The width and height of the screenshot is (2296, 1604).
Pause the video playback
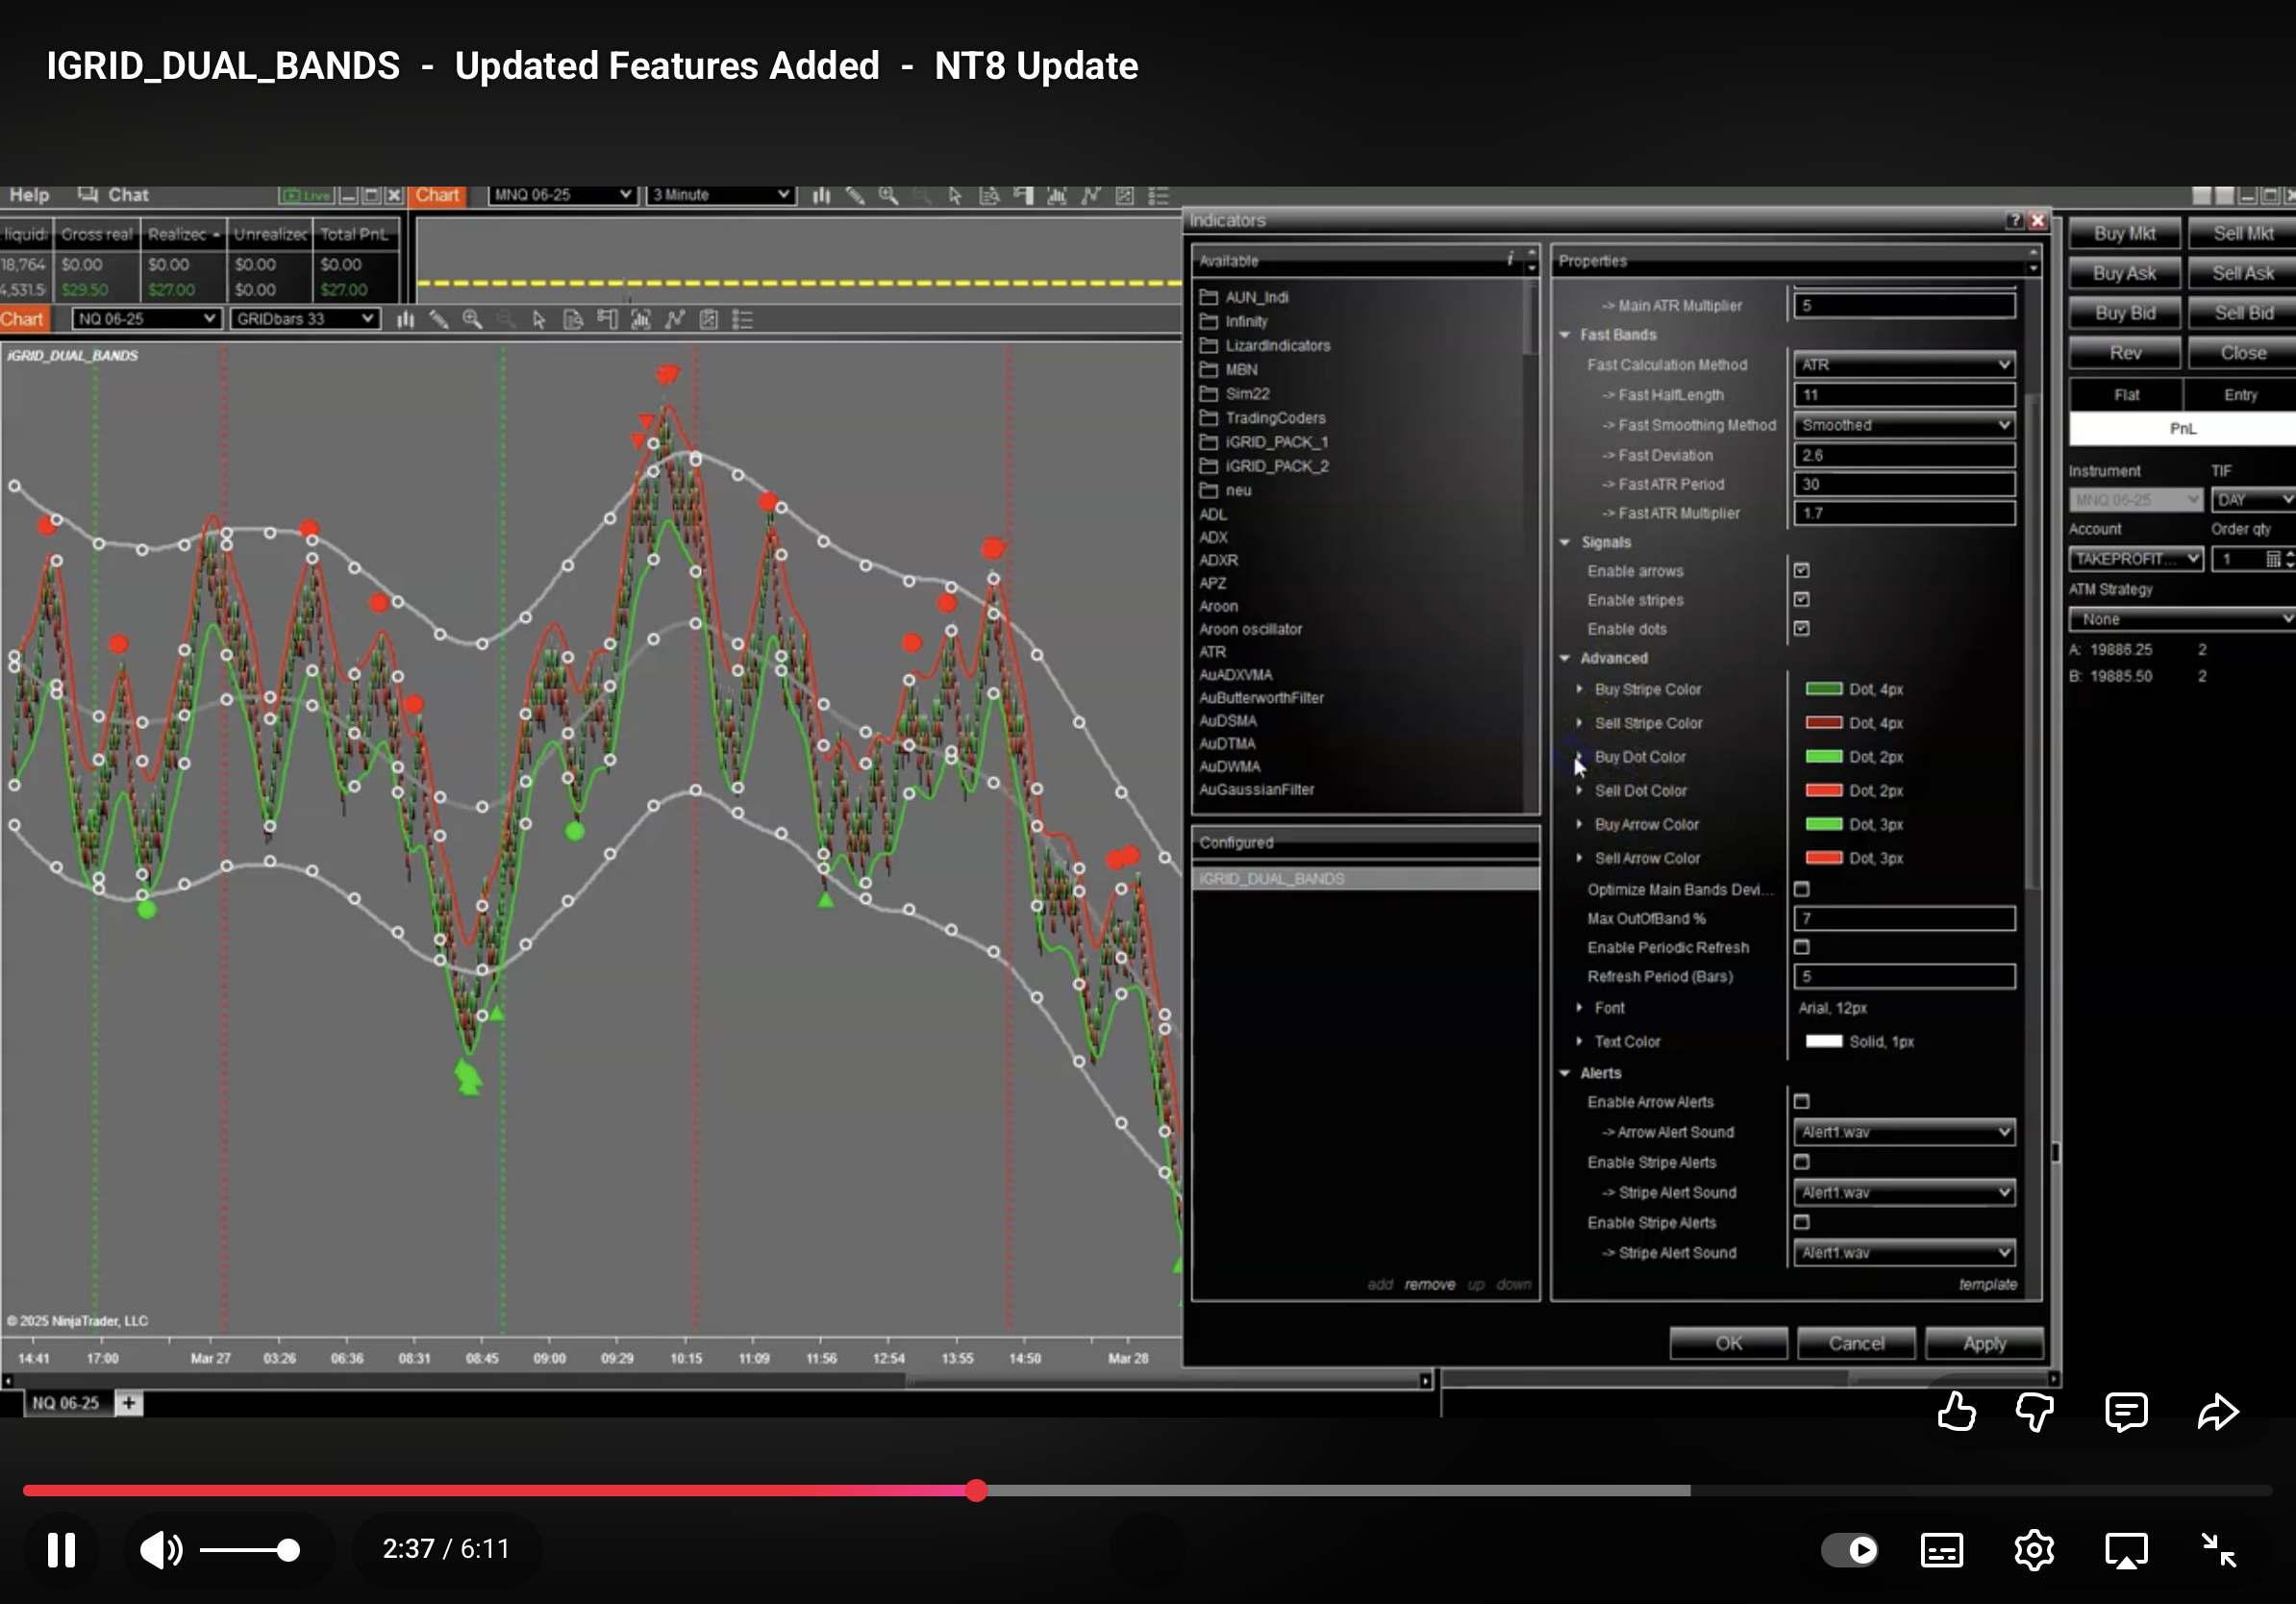(61, 1550)
